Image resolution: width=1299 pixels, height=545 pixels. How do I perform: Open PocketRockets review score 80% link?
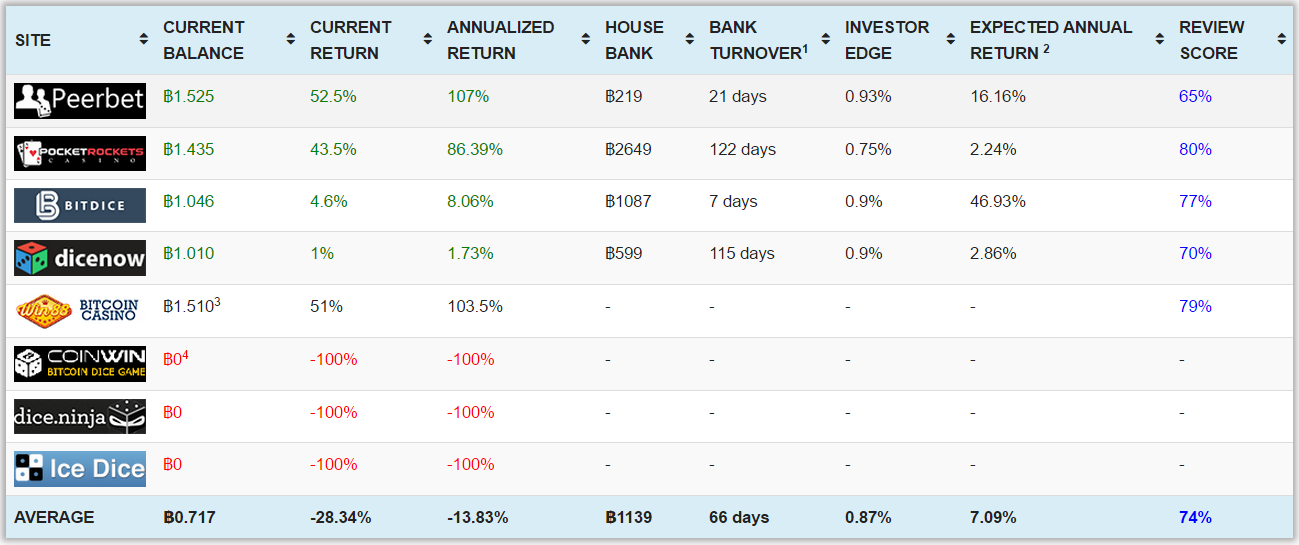[1195, 150]
